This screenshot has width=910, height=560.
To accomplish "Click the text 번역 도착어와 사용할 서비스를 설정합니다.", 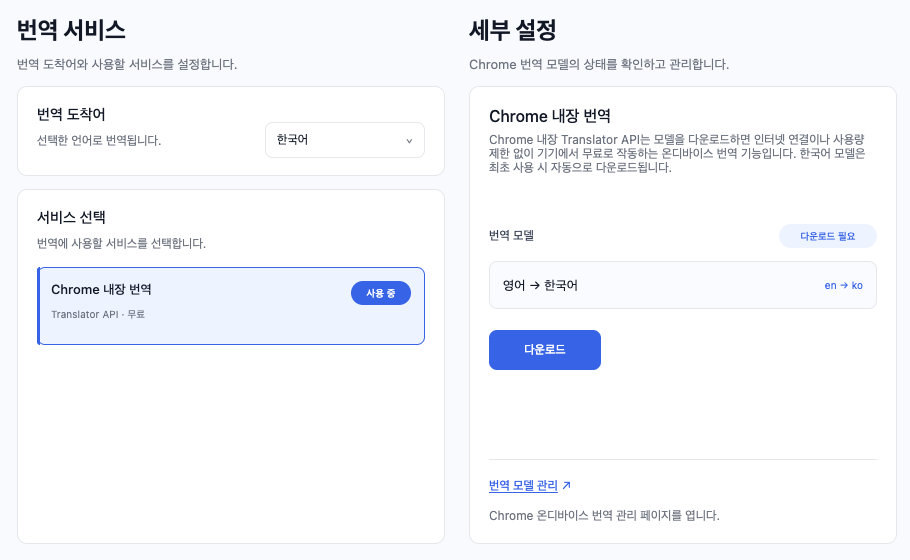I will pyautogui.click(x=127, y=64).
